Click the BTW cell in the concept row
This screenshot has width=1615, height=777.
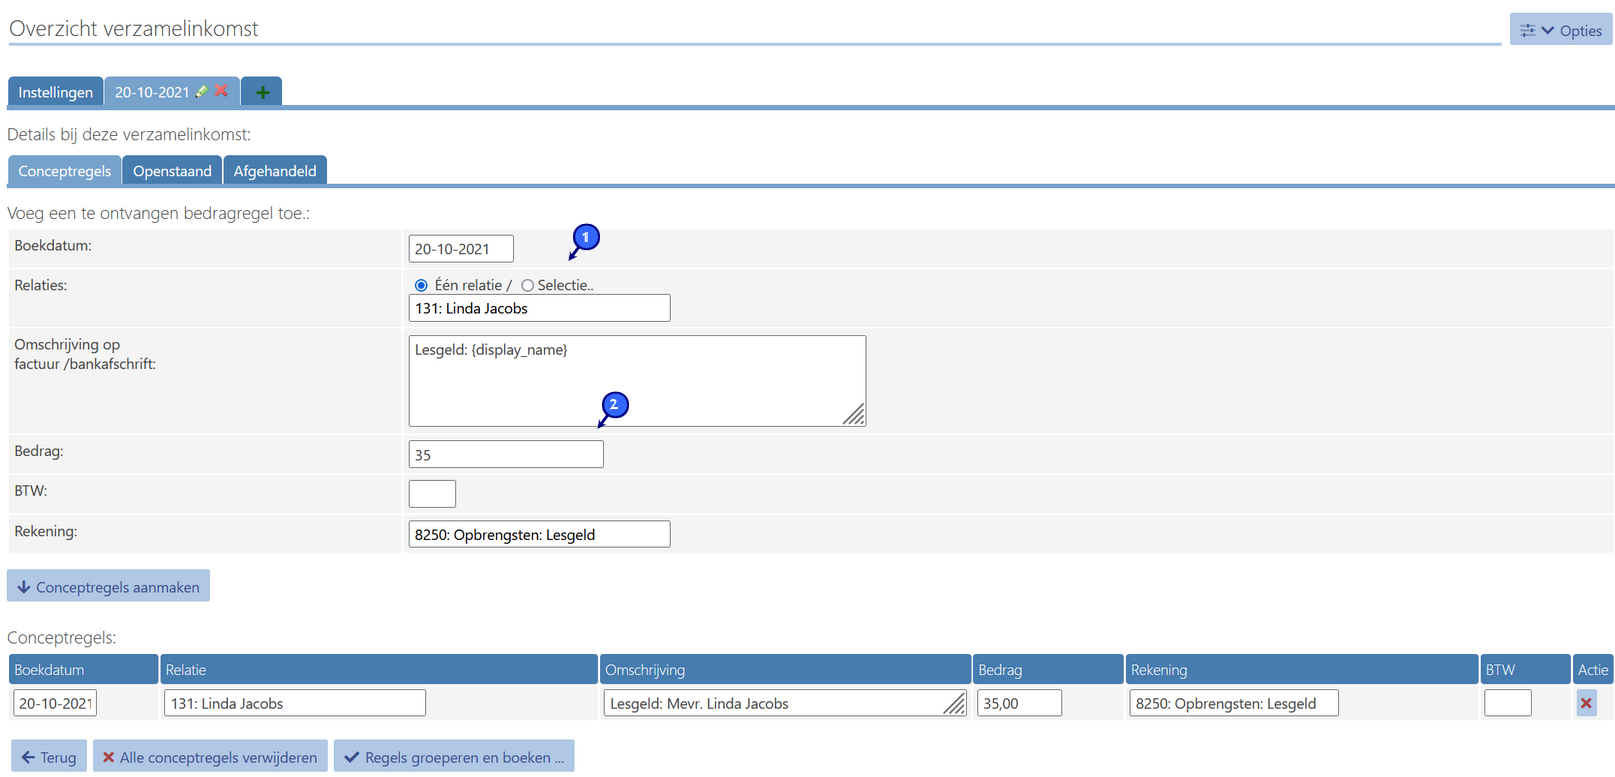coord(1508,703)
